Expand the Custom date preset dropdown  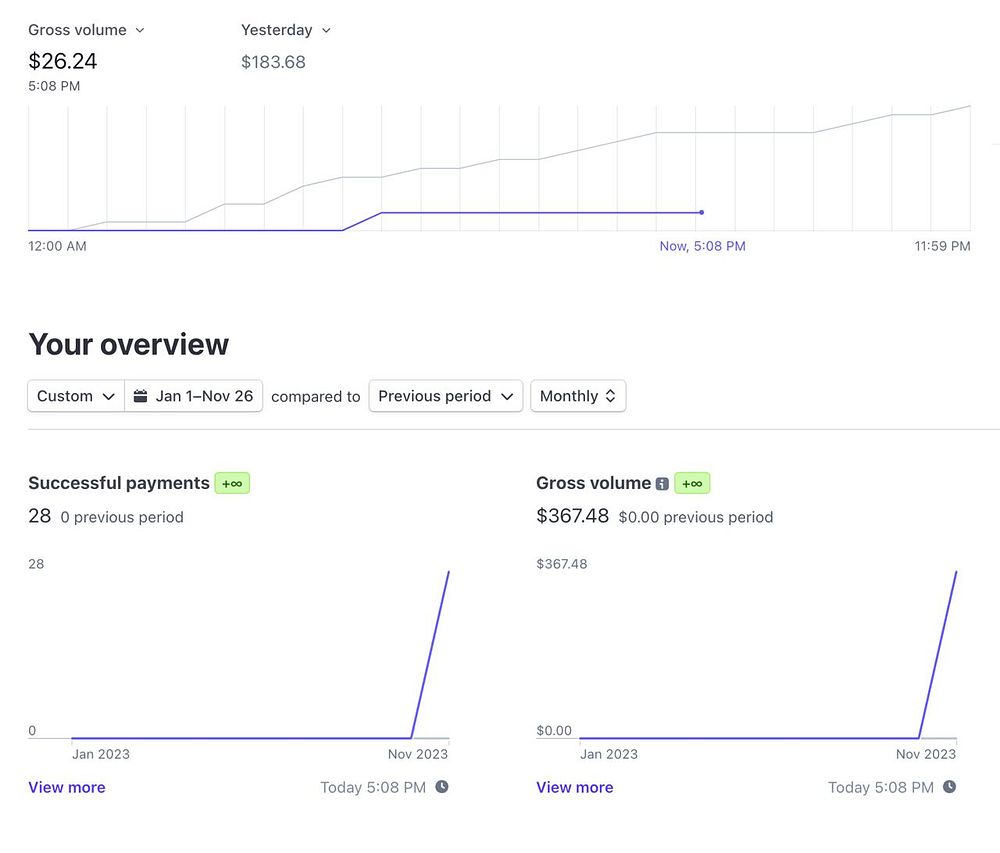pyautogui.click(x=77, y=396)
